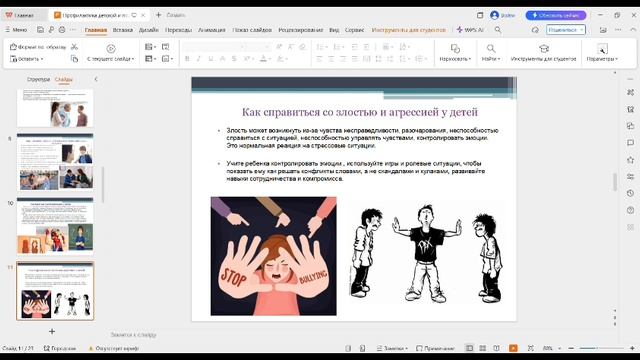
Task: Click the Создать new tab button
Action: pos(171,15)
